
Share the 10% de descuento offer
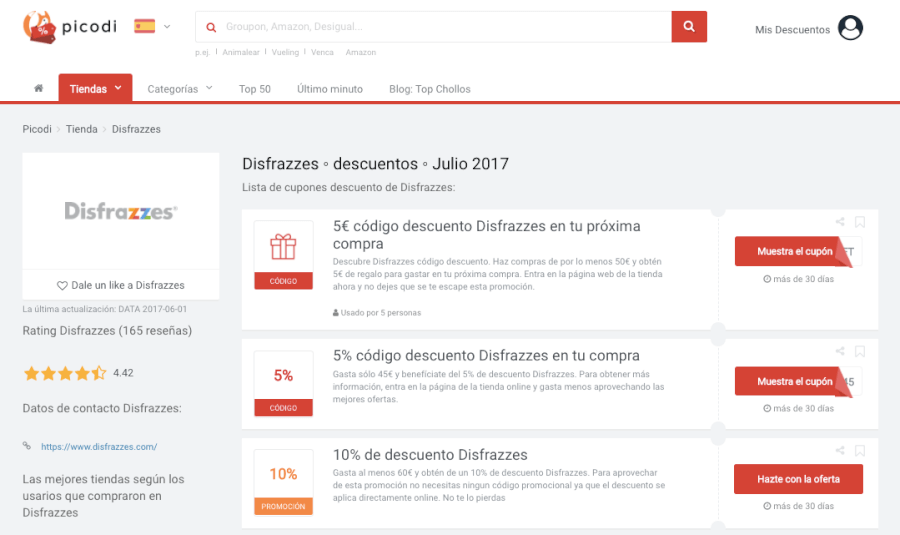840,451
